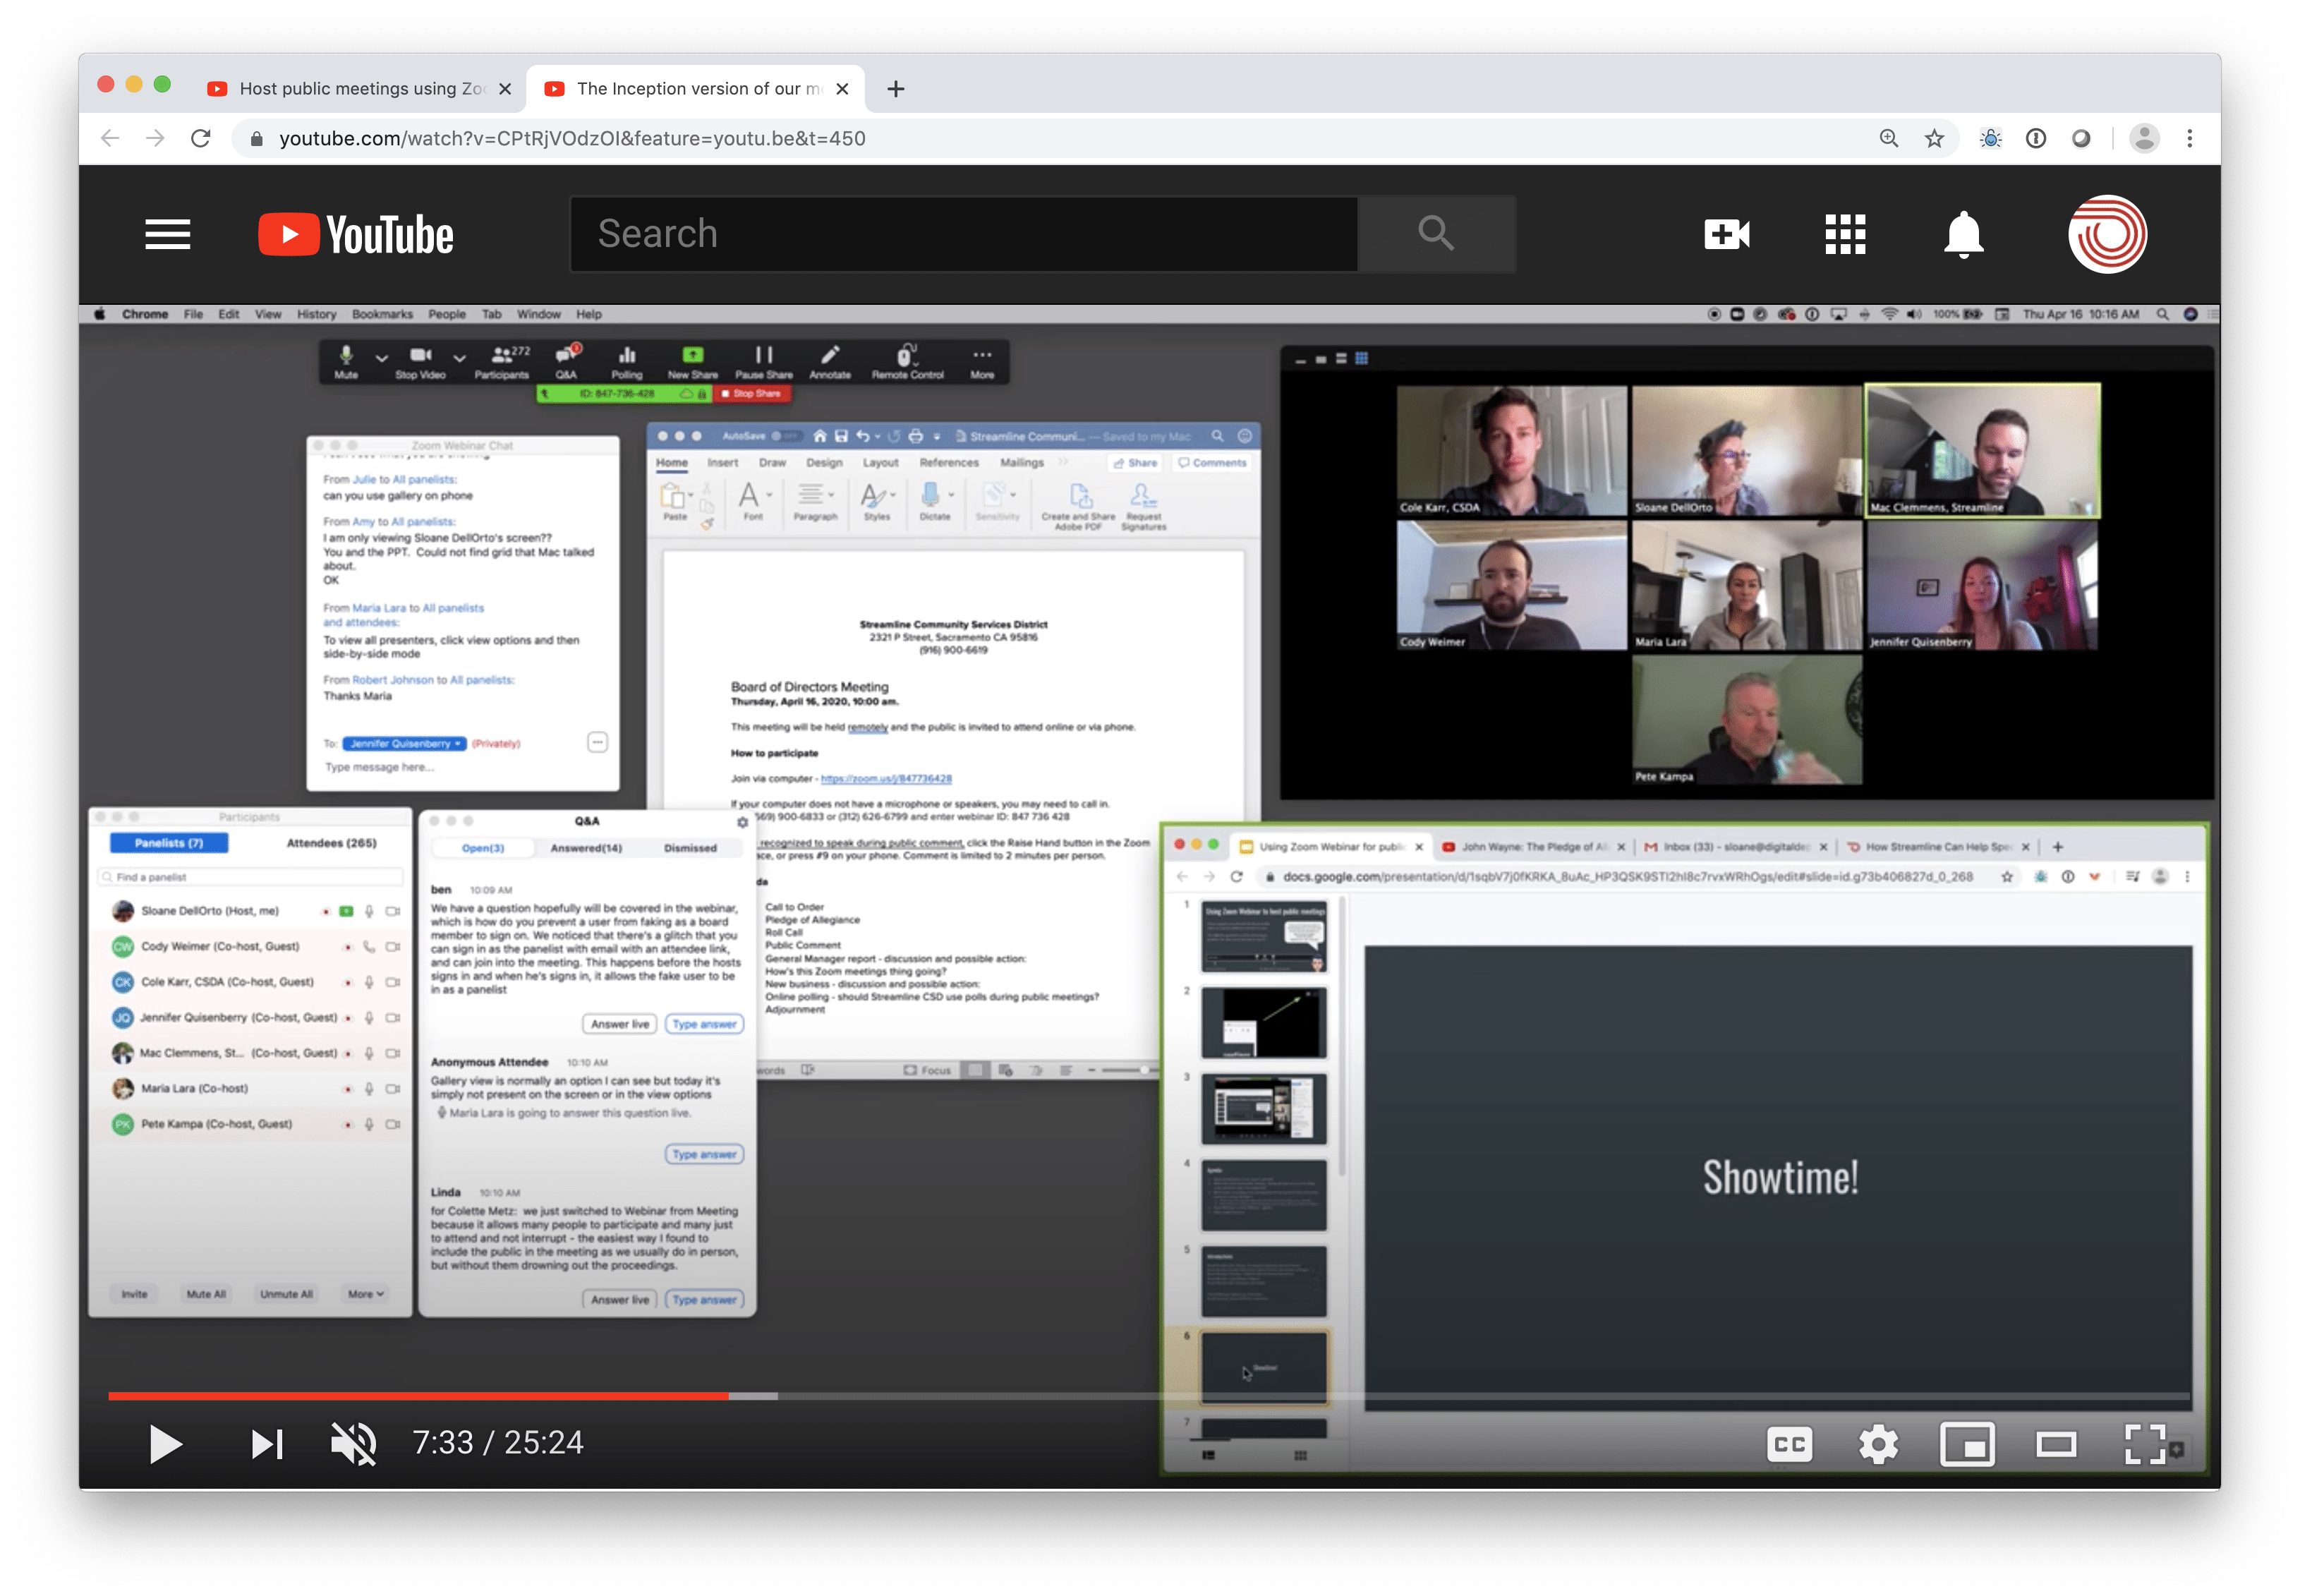Toggle Stop Video in the Zoom toolbar
The width and height of the screenshot is (2300, 1596).
click(x=420, y=362)
